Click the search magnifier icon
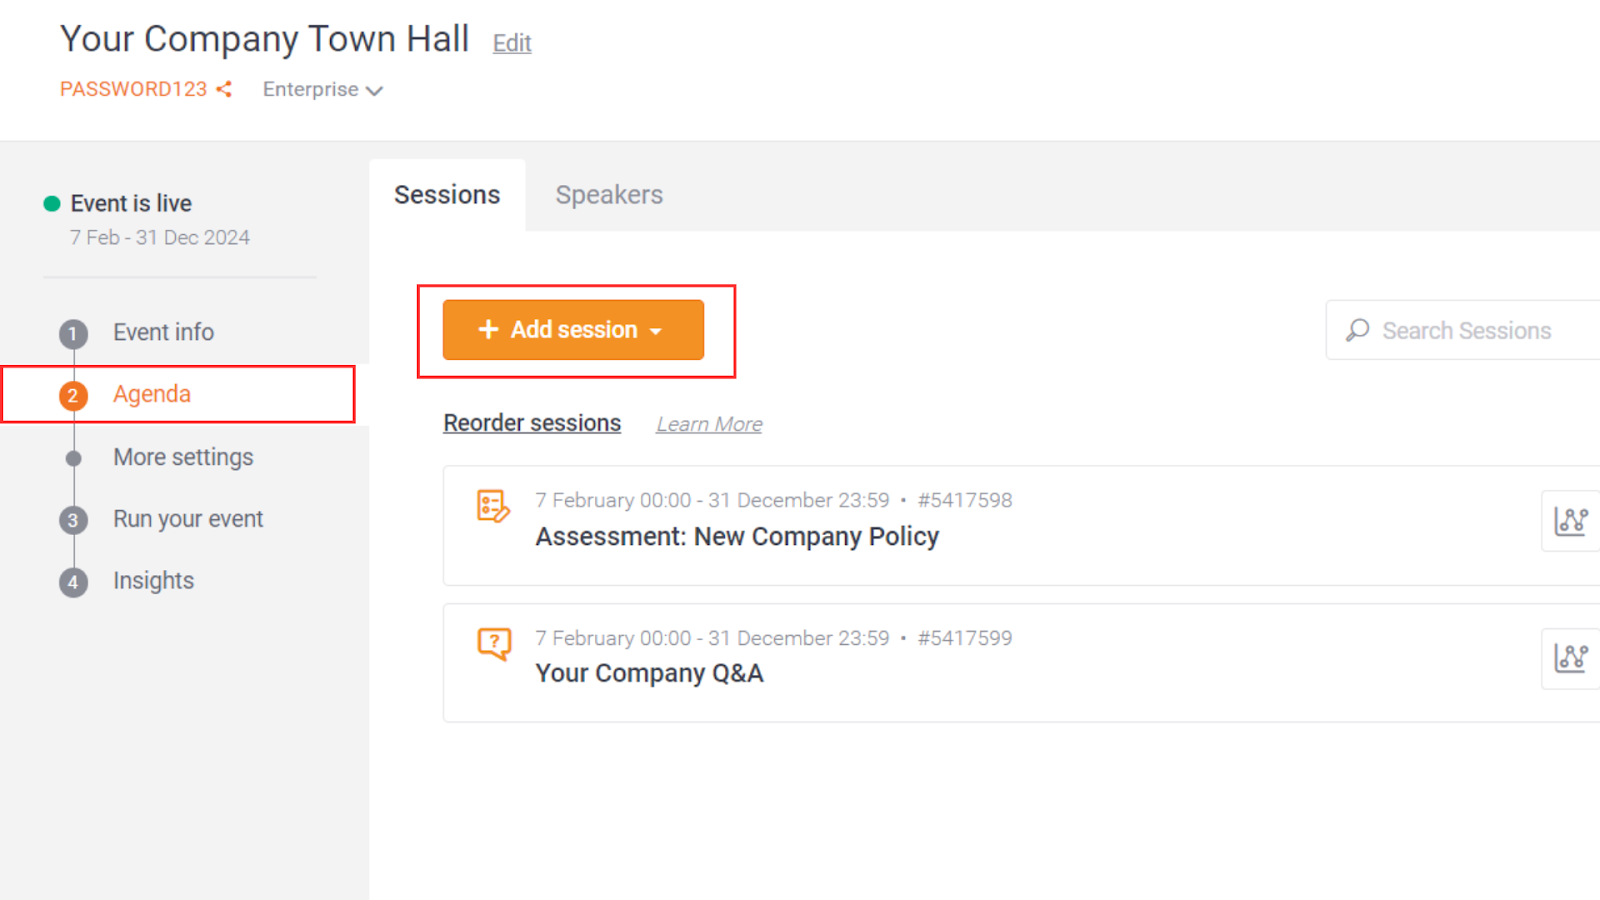Image resolution: width=1600 pixels, height=900 pixels. tap(1357, 330)
